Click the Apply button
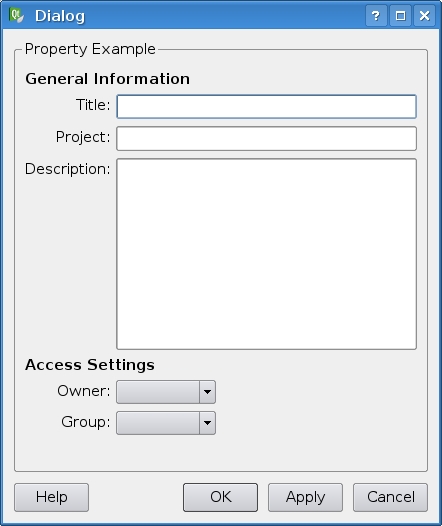Image resolution: width=442 pixels, height=526 pixels. (306, 497)
